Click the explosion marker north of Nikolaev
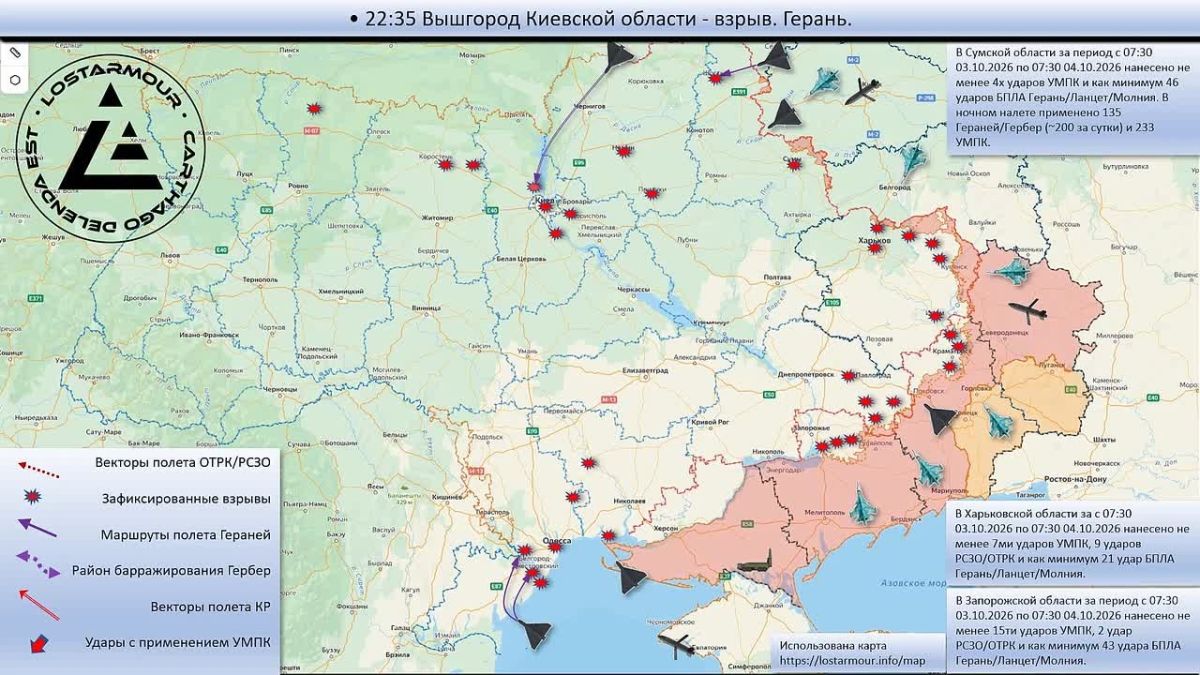This screenshot has width=1200, height=675. click(590, 463)
